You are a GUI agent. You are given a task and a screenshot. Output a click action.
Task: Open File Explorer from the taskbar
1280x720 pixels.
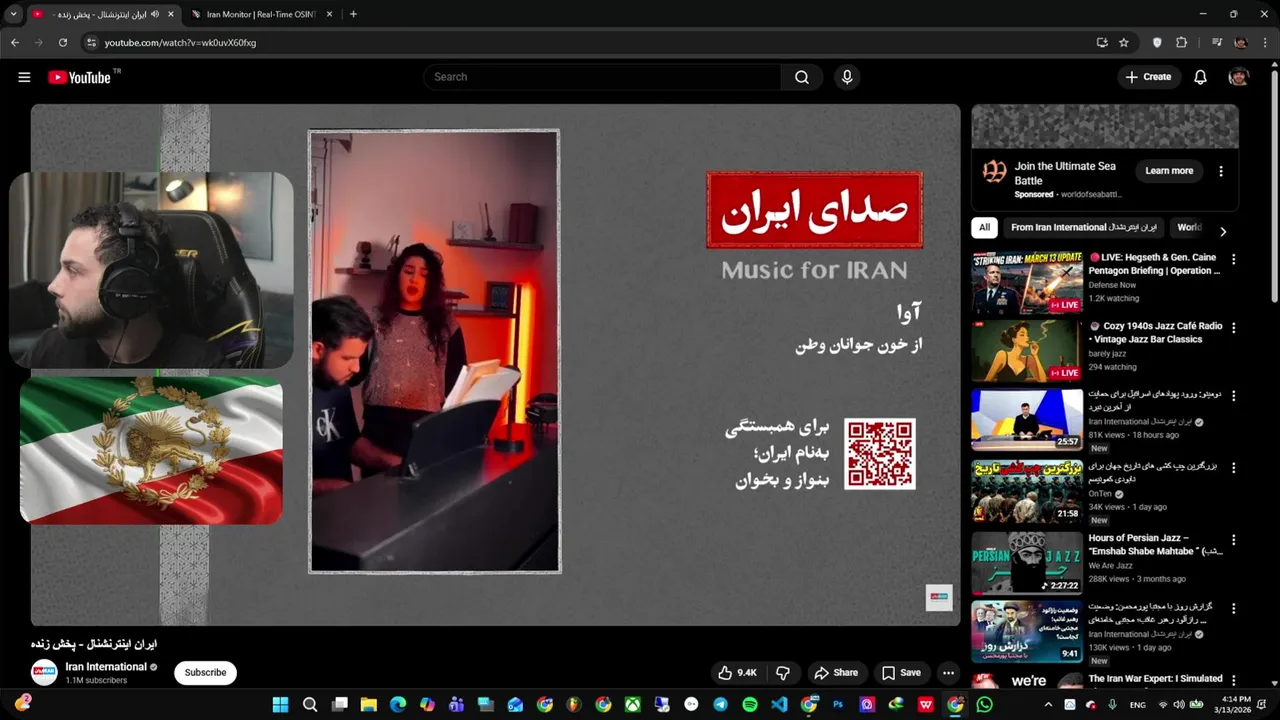point(368,705)
